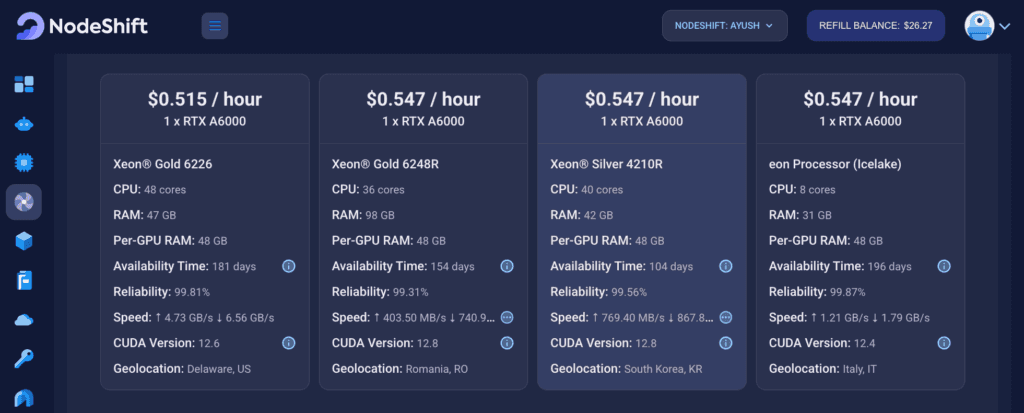Toggle the hamburger menu button
Viewport: 1024px width, 413px height.
(215, 26)
